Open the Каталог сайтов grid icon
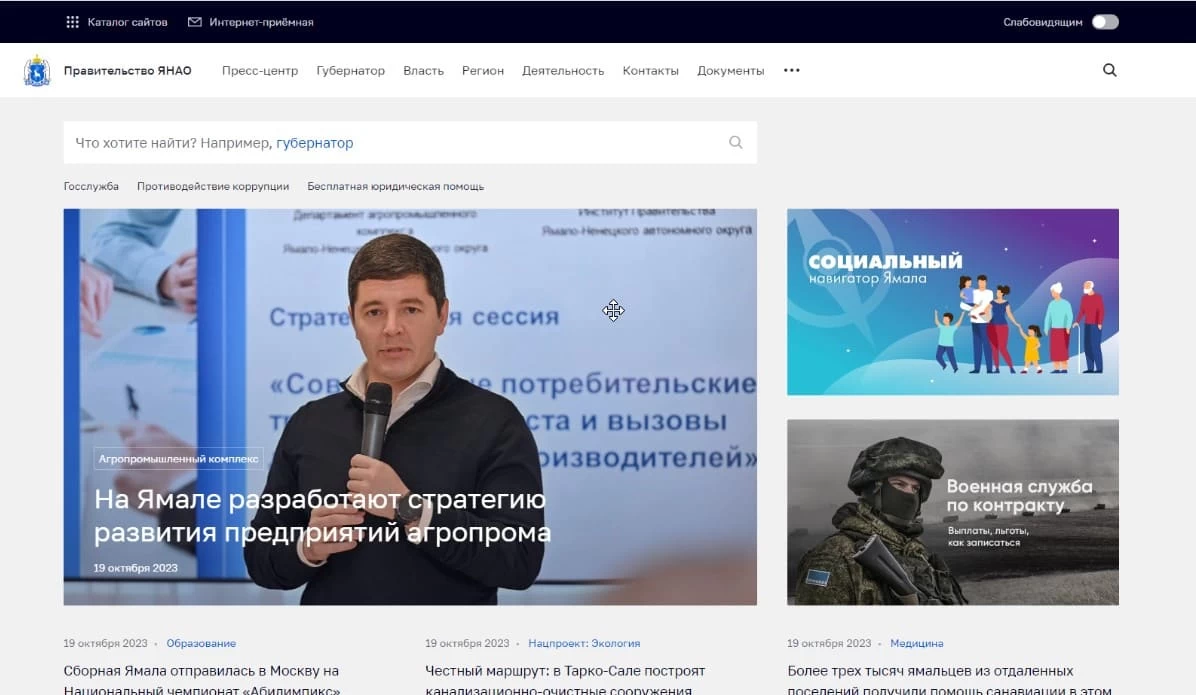1196x695 pixels. coord(72,21)
